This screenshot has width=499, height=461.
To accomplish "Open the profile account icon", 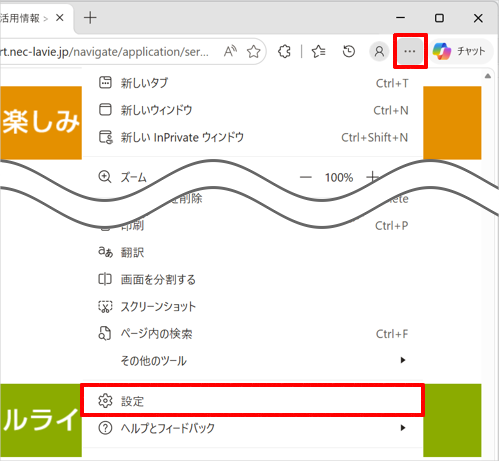I will tap(379, 51).
